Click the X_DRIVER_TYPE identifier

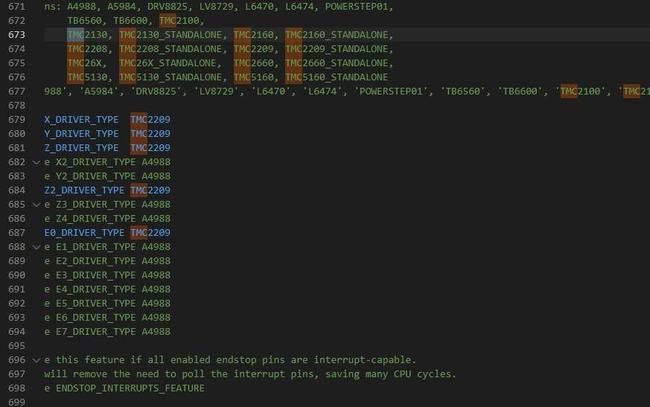(x=81, y=119)
